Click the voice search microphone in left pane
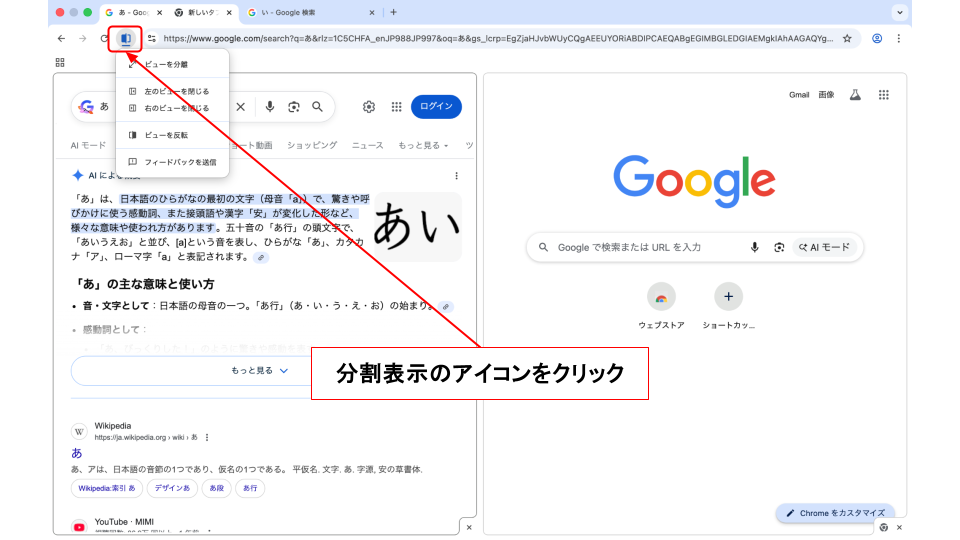 pos(269,107)
